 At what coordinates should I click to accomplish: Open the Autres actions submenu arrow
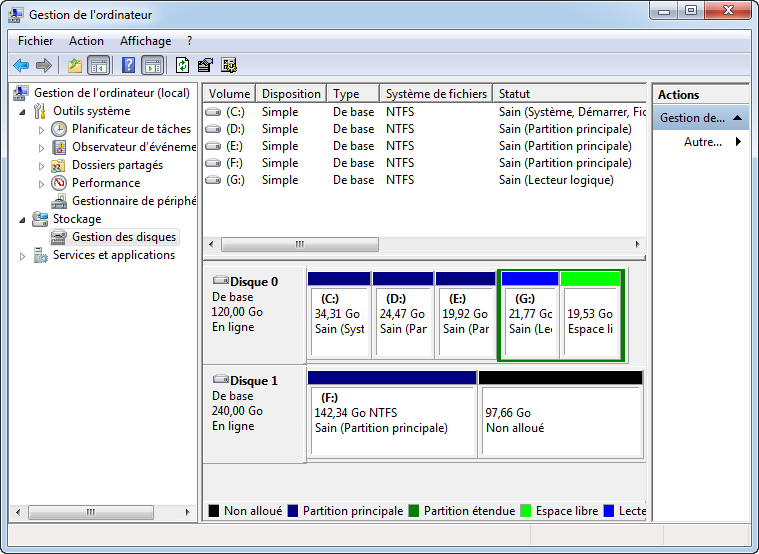(x=738, y=142)
